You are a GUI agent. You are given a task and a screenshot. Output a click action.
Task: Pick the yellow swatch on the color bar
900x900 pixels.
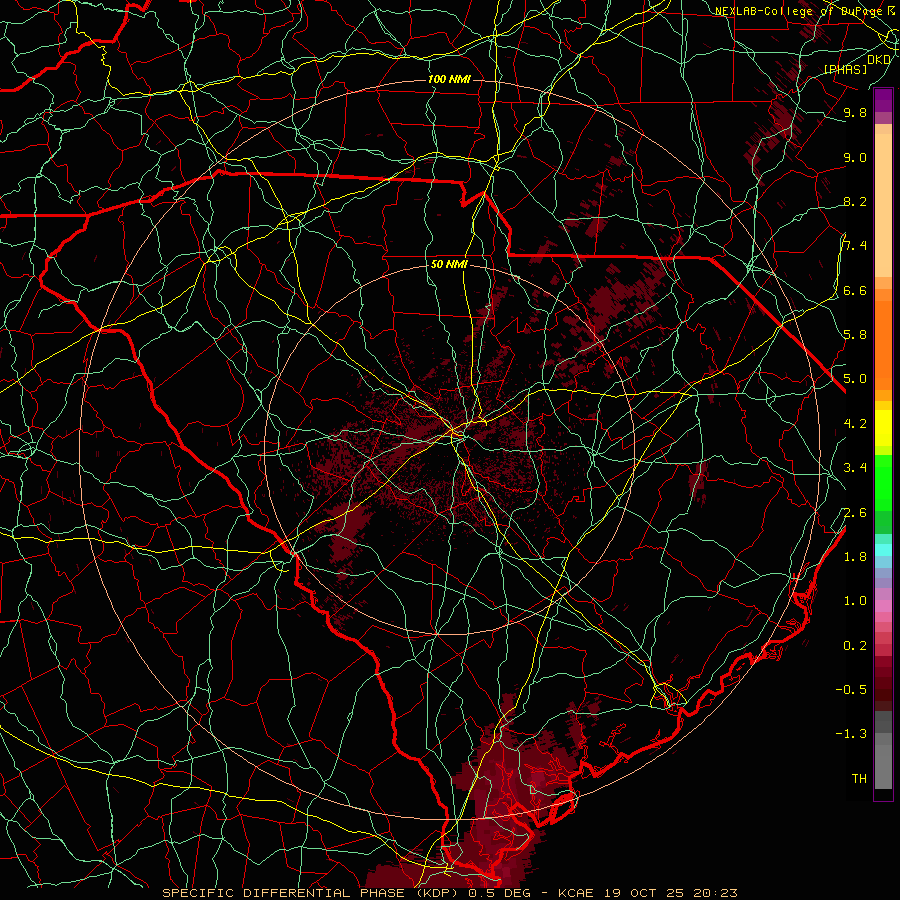coord(883,428)
